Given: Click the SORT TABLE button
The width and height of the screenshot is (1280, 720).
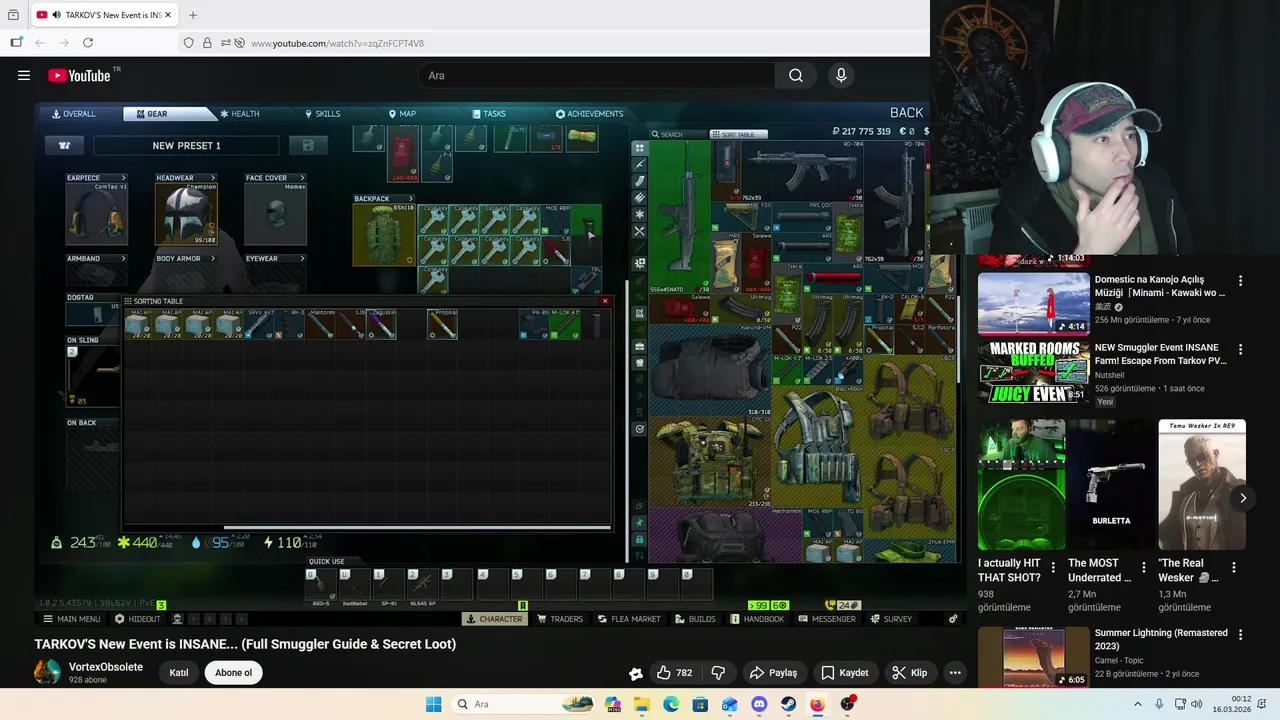Looking at the screenshot, I should (738, 134).
